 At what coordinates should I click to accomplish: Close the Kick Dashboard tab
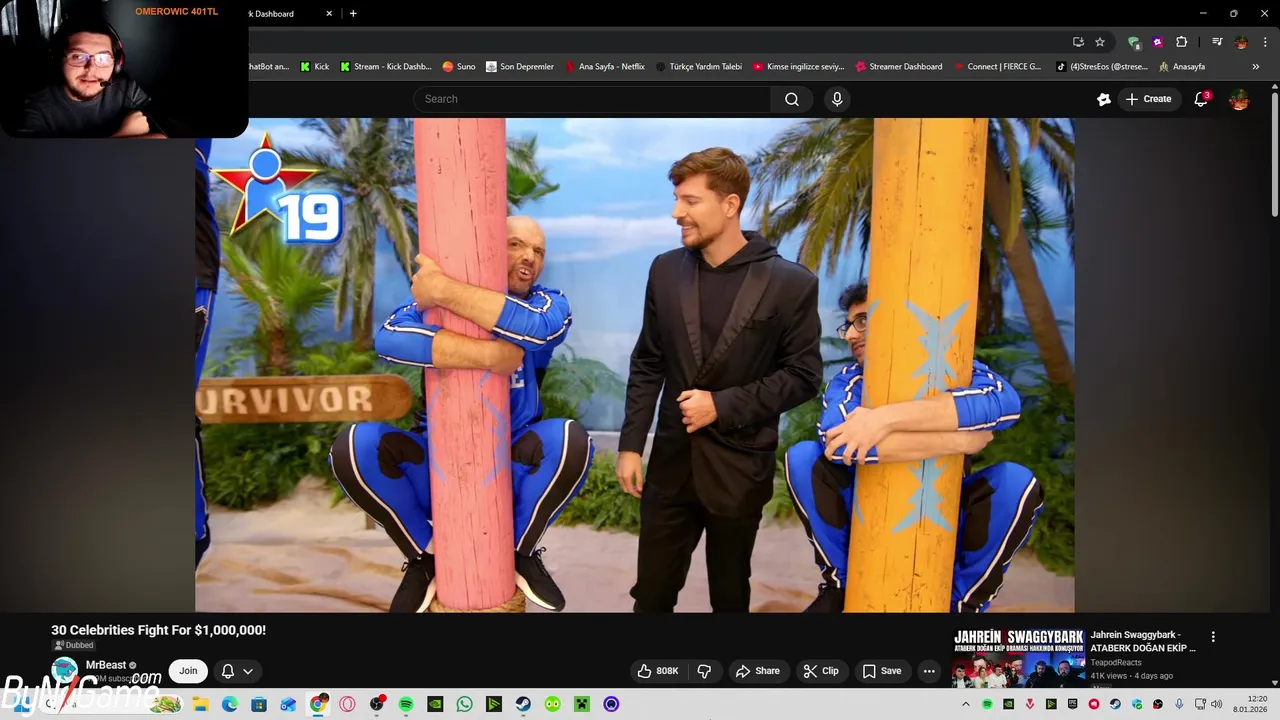point(330,13)
